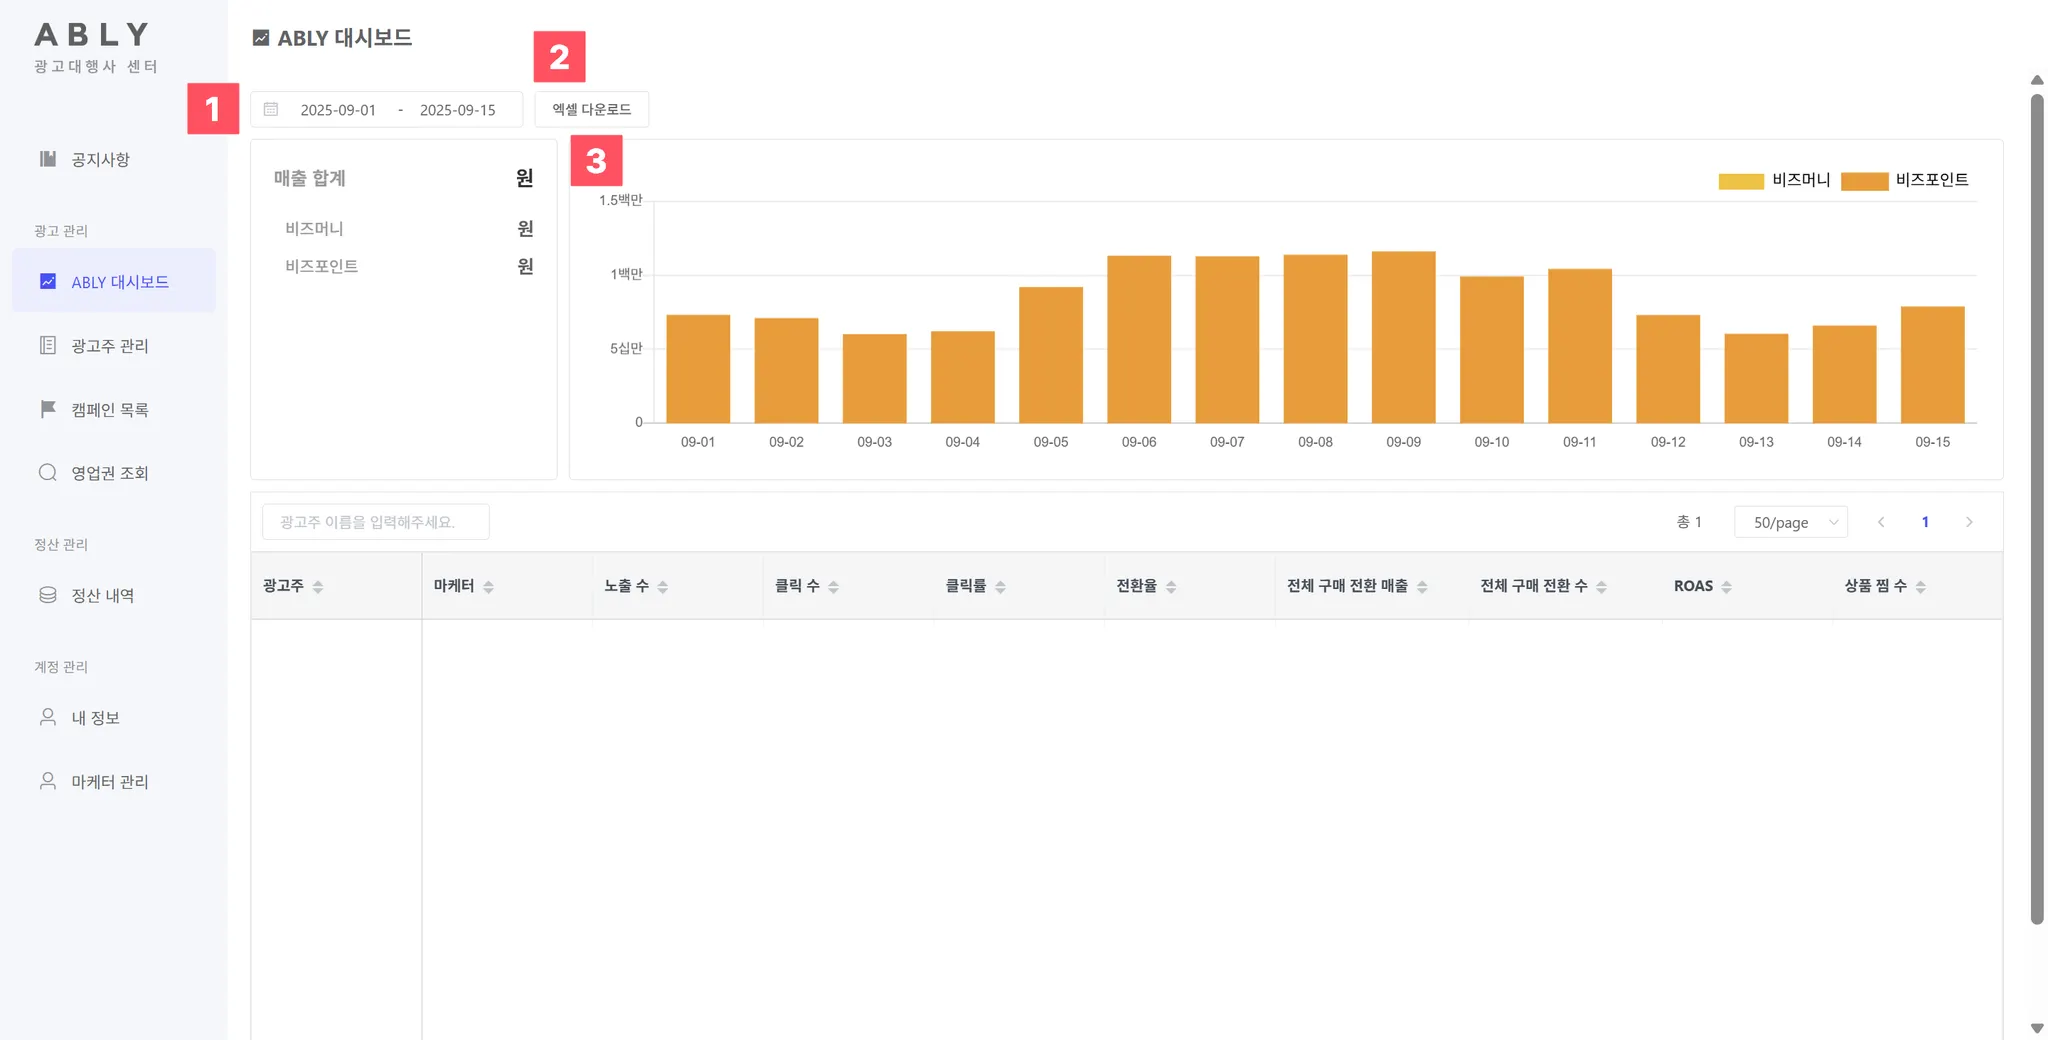Click the 내 정보 person icon
The width and height of the screenshot is (2048, 1040).
pyautogui.click(x=47, y=717)
